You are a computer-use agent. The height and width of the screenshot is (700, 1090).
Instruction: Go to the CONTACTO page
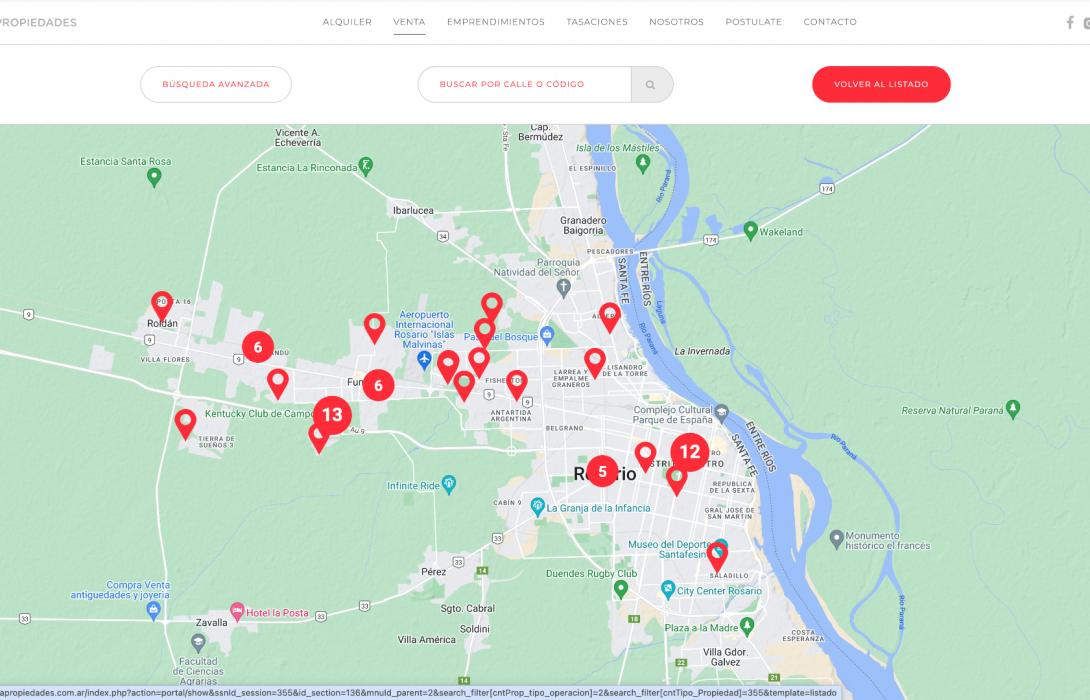pos(830,22)
